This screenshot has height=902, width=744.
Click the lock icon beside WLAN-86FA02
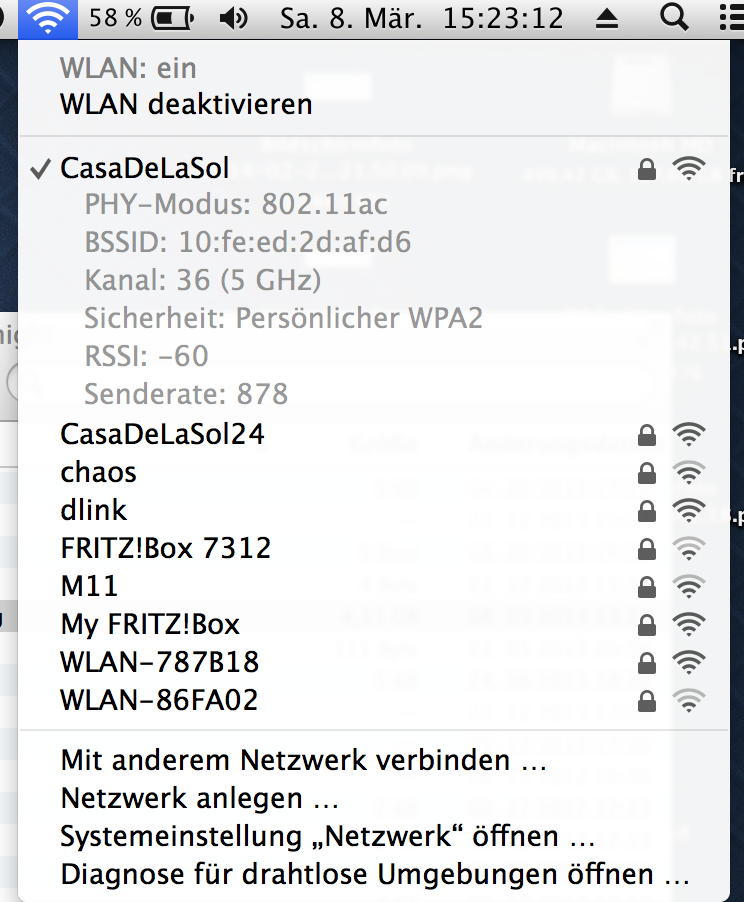tap(647, 701)
